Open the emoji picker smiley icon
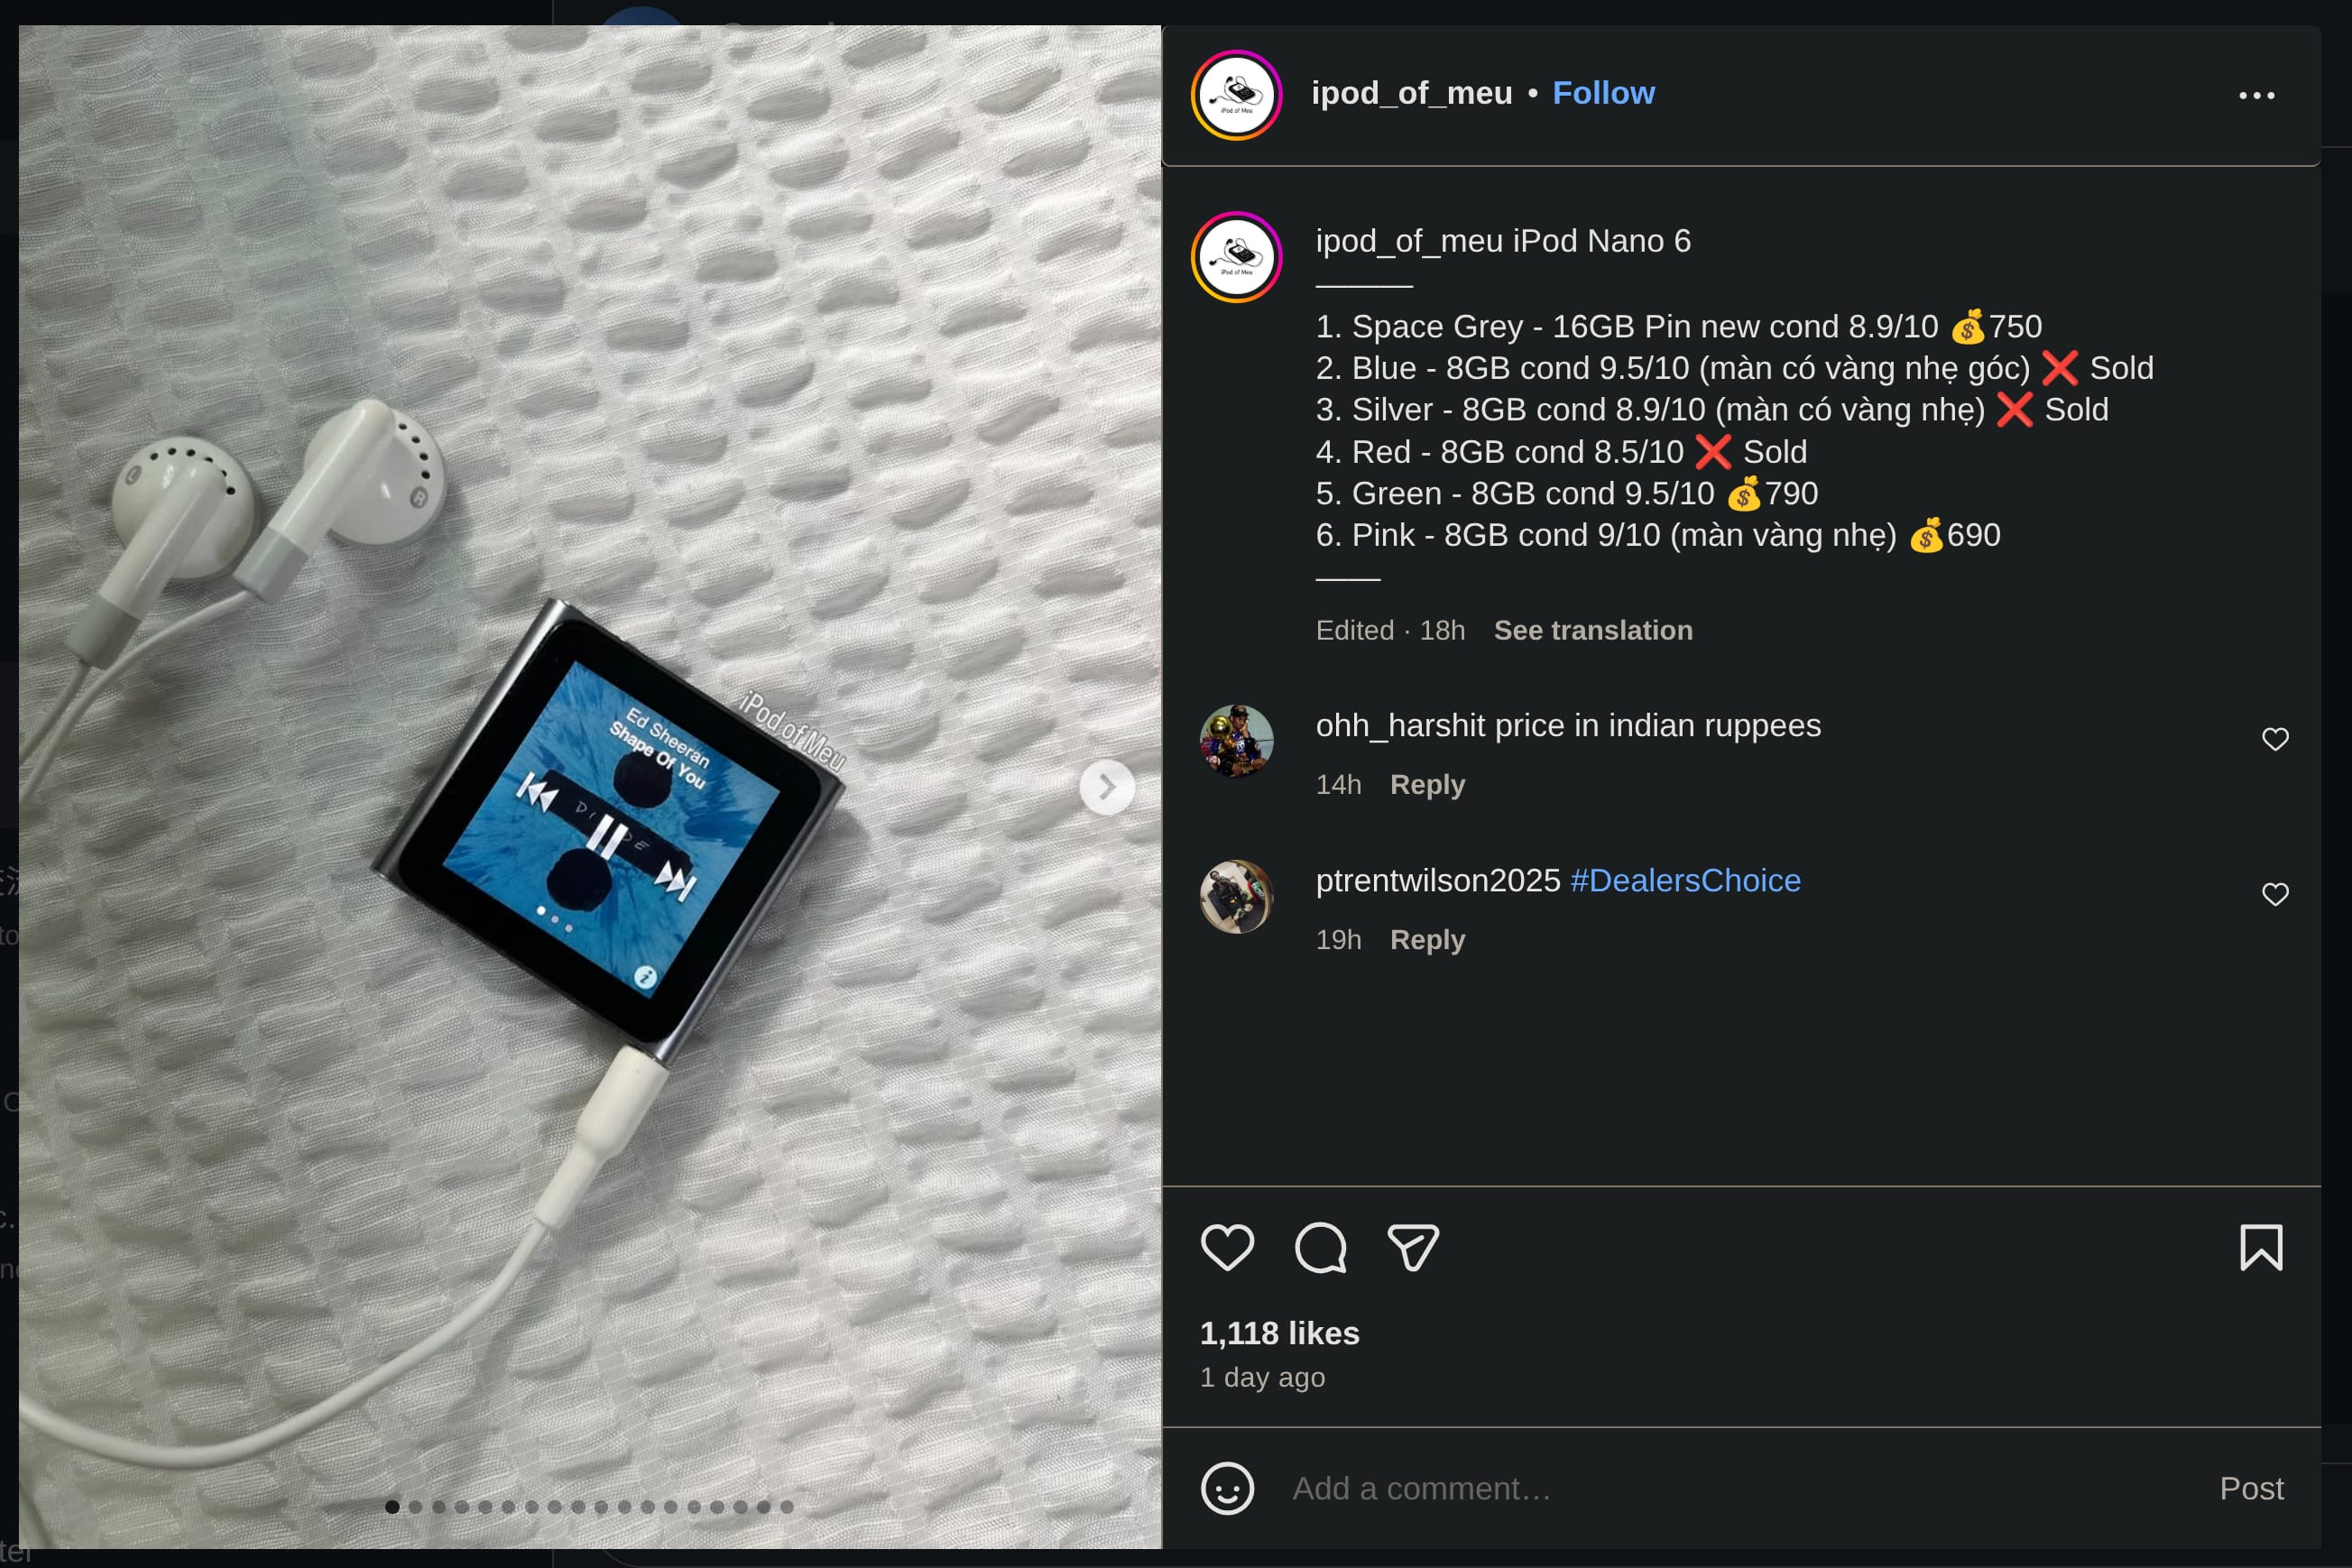2352x1568 pixels. click(x=1227, y=1488)
